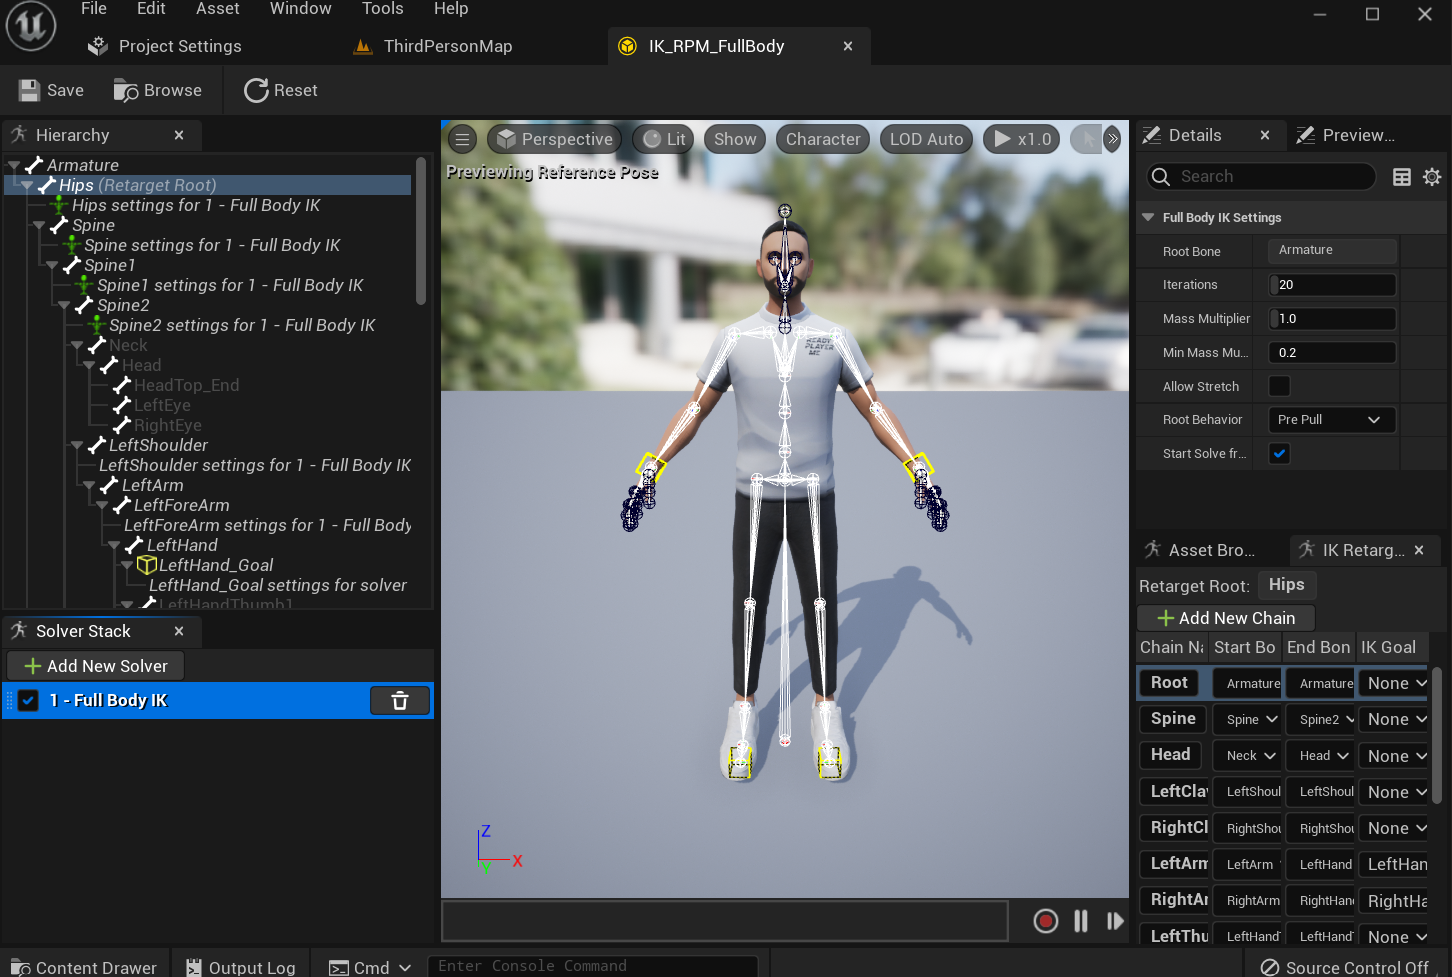Toggle the Allow Stretch checkbox
Screen dimensions: 1452x977
coord(1279,386)
